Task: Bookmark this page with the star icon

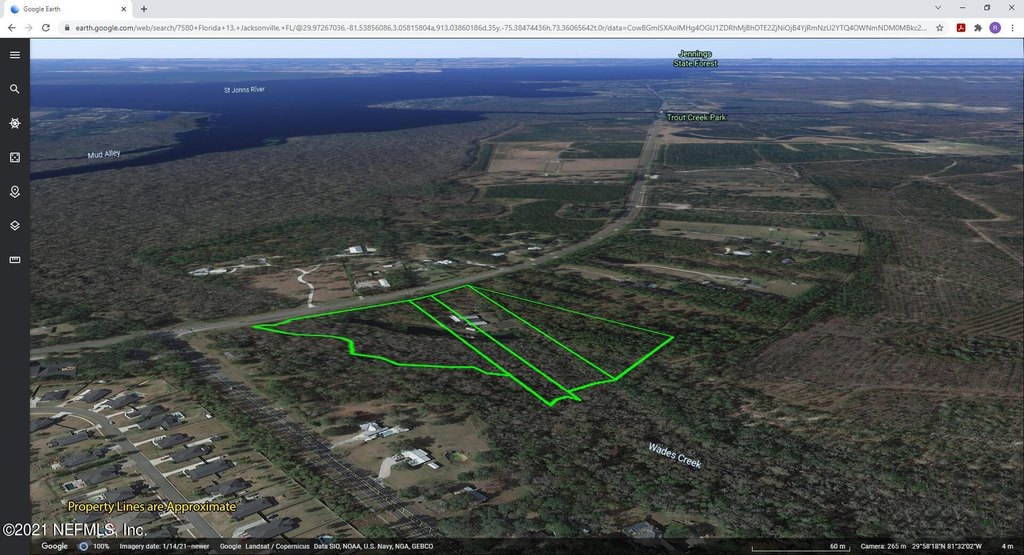Action: [x=939, y=28]
